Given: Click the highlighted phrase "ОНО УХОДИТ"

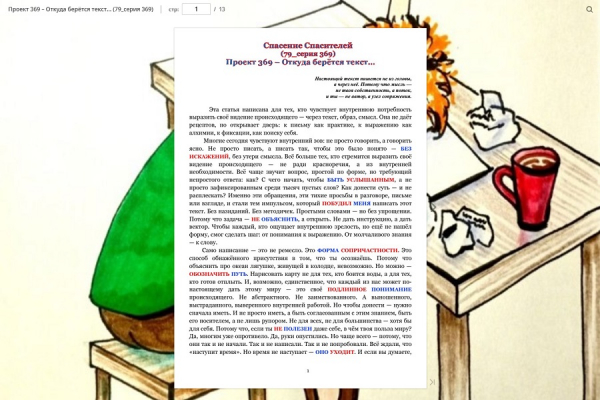Looking at the screenshot, I should [x=335, y=352].
